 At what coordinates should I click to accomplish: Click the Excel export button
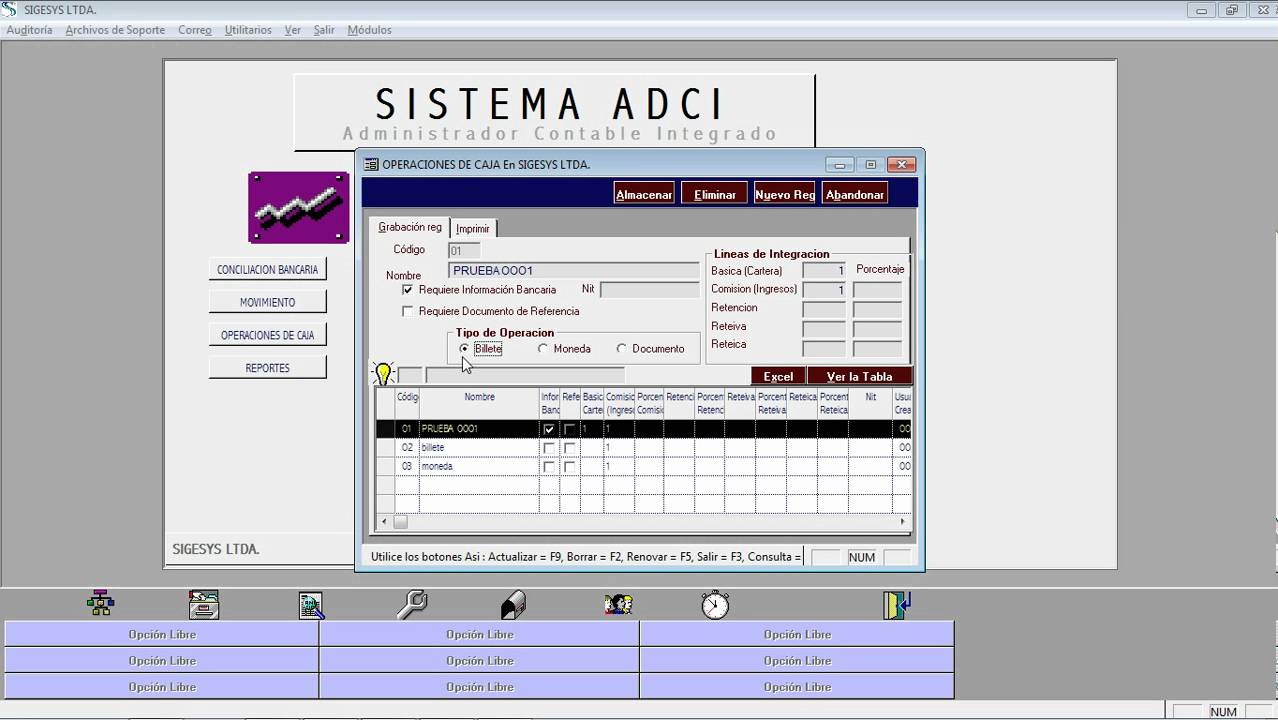tap(778, 376)
